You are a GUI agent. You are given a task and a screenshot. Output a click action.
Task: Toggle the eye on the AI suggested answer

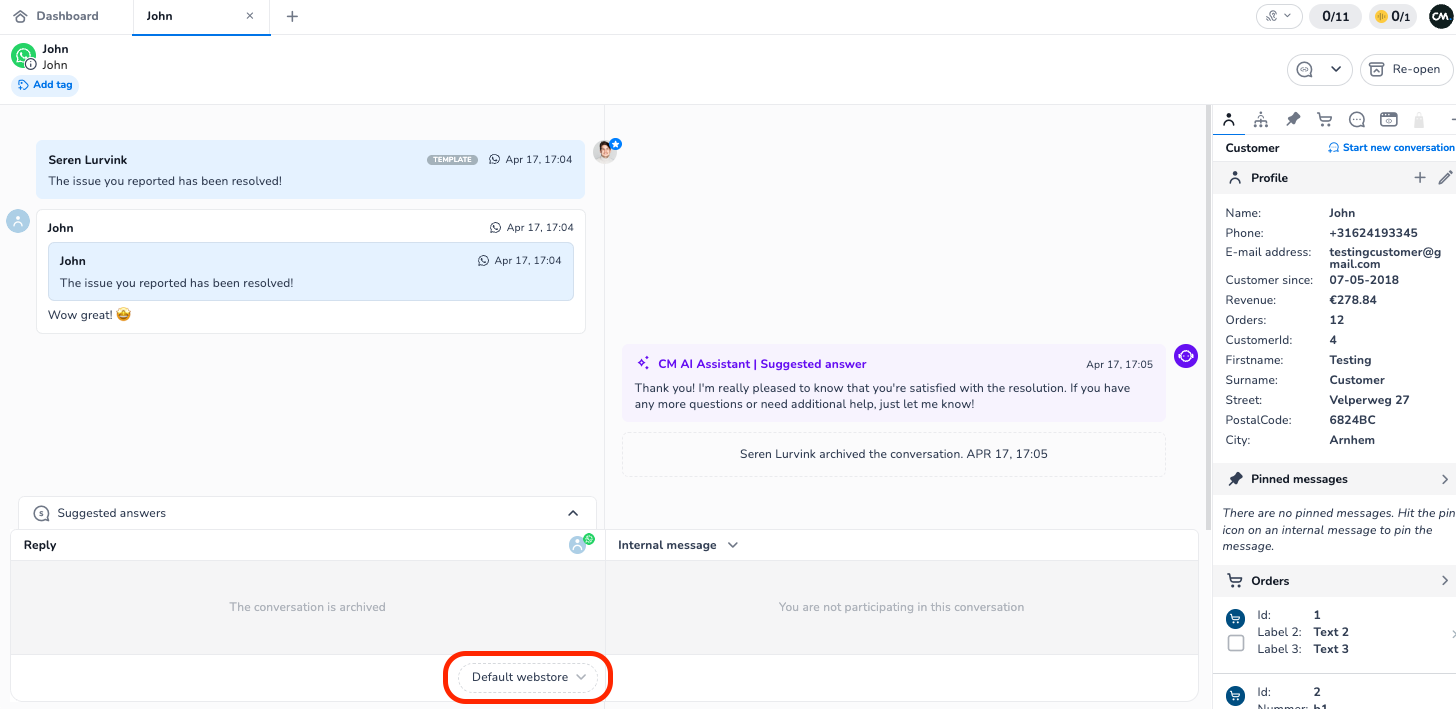tap(1185, 355)
